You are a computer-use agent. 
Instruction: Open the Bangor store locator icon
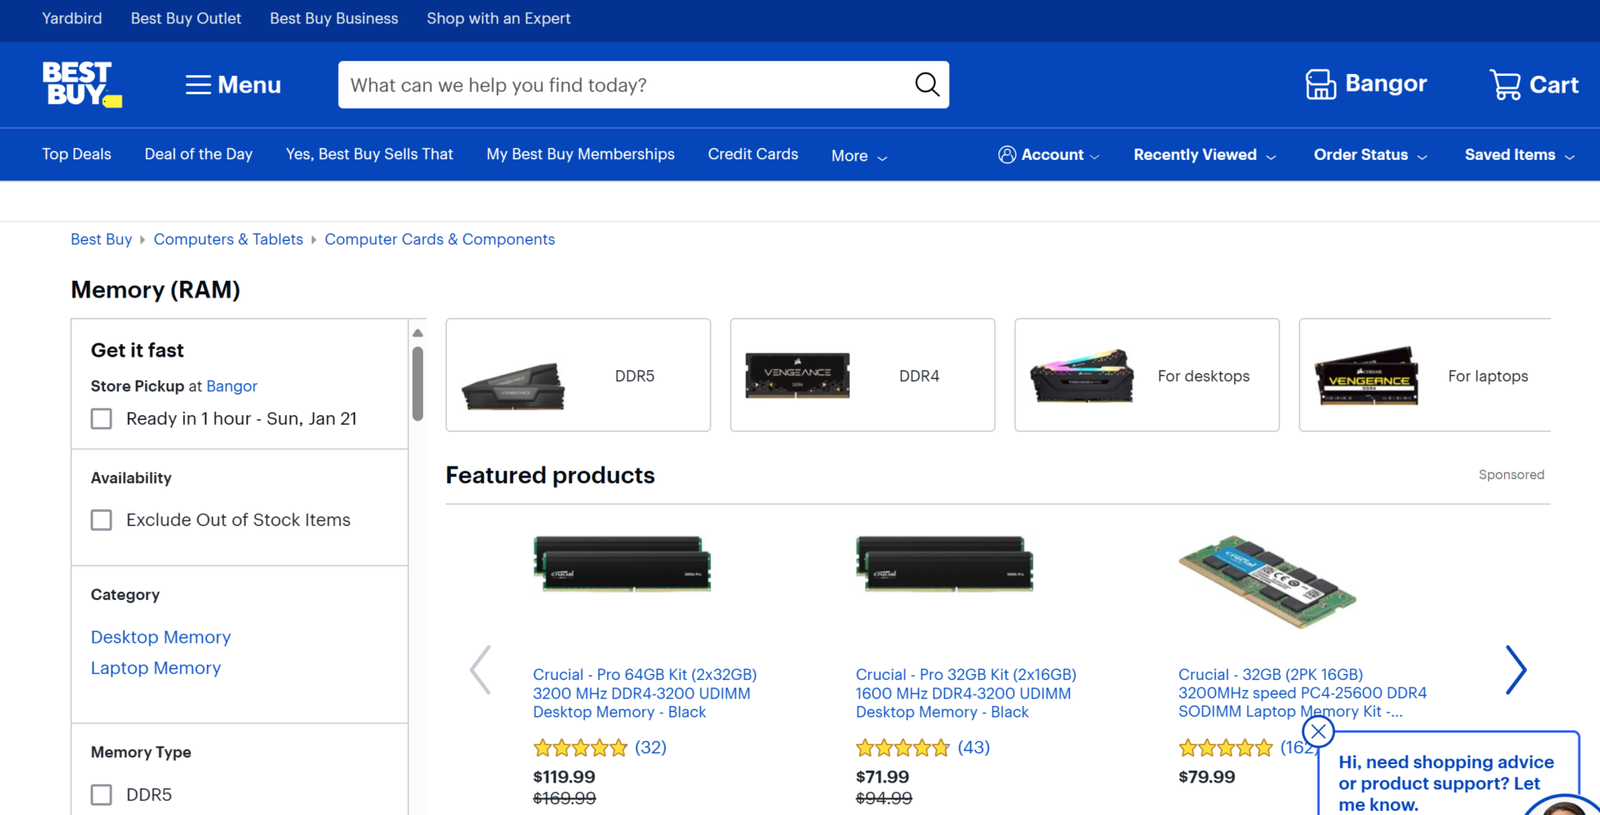1320,85
